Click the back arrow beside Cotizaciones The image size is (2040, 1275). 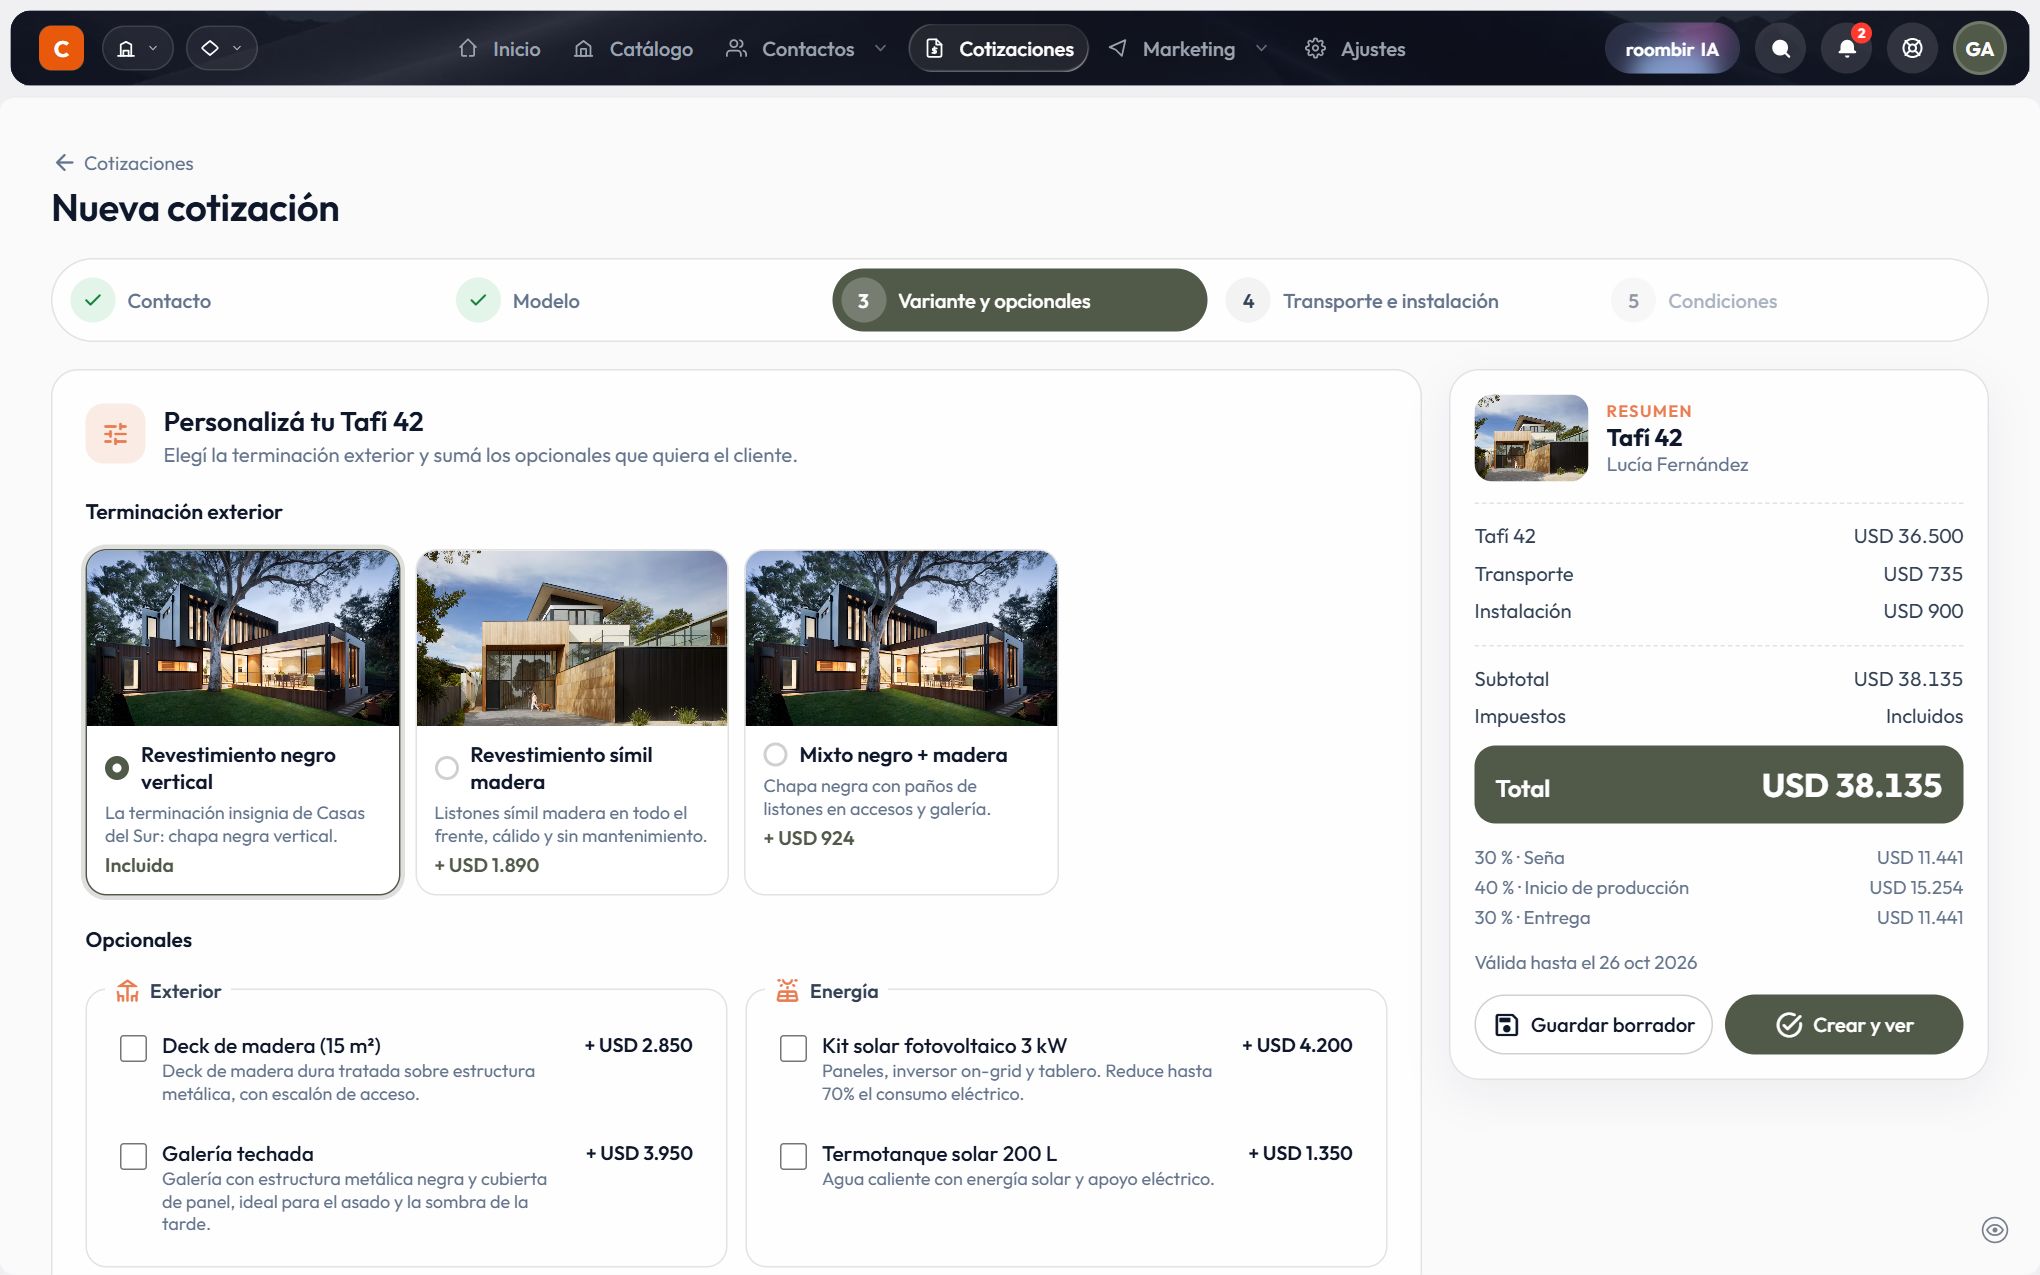click(x=64, y=162)
